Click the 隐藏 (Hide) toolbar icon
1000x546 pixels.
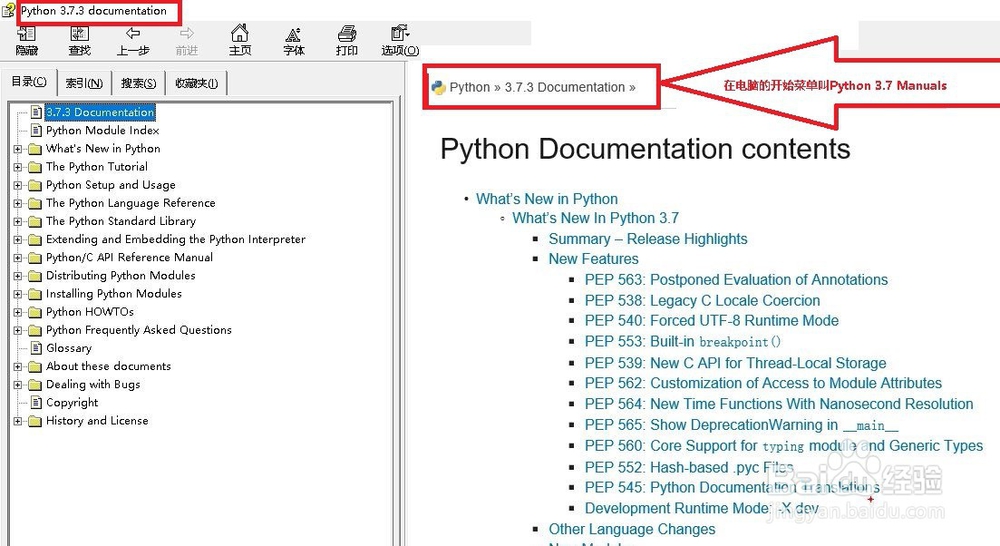tap(27, 41)
